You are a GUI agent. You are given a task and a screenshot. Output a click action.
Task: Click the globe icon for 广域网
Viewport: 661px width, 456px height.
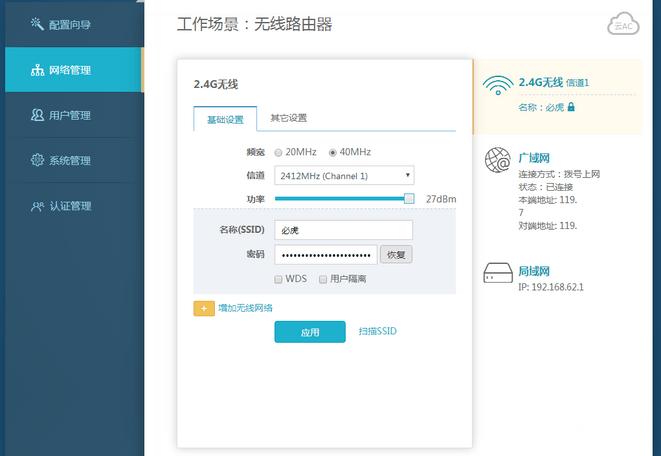(497, 160)
